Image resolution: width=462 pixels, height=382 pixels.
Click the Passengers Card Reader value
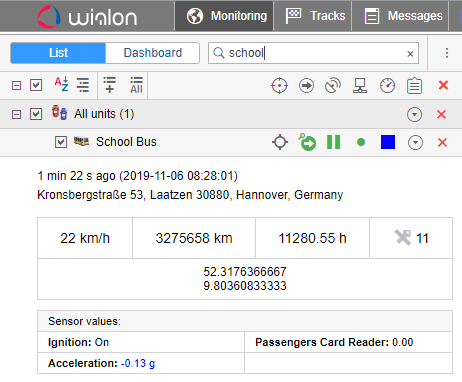[x=403, y=342]
